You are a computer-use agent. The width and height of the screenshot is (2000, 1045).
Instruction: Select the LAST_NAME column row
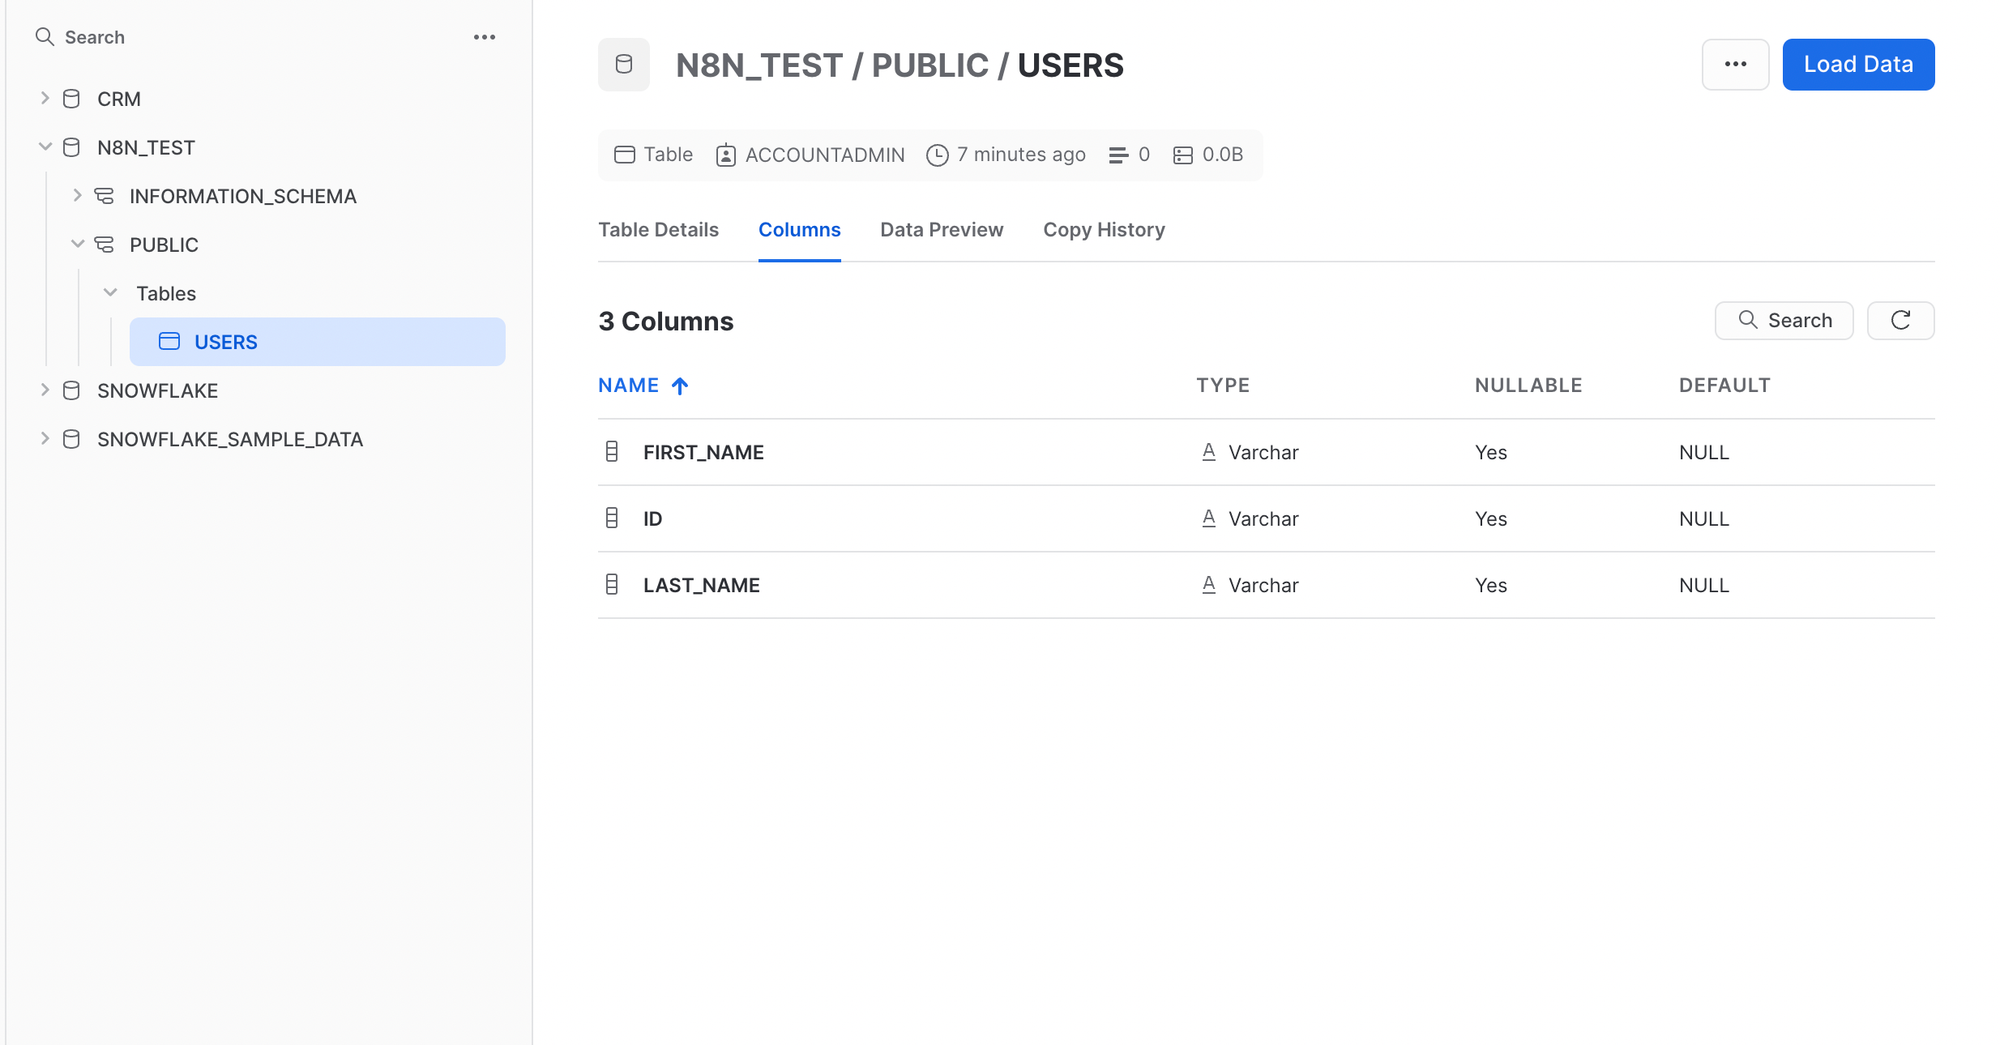point(701,585)
